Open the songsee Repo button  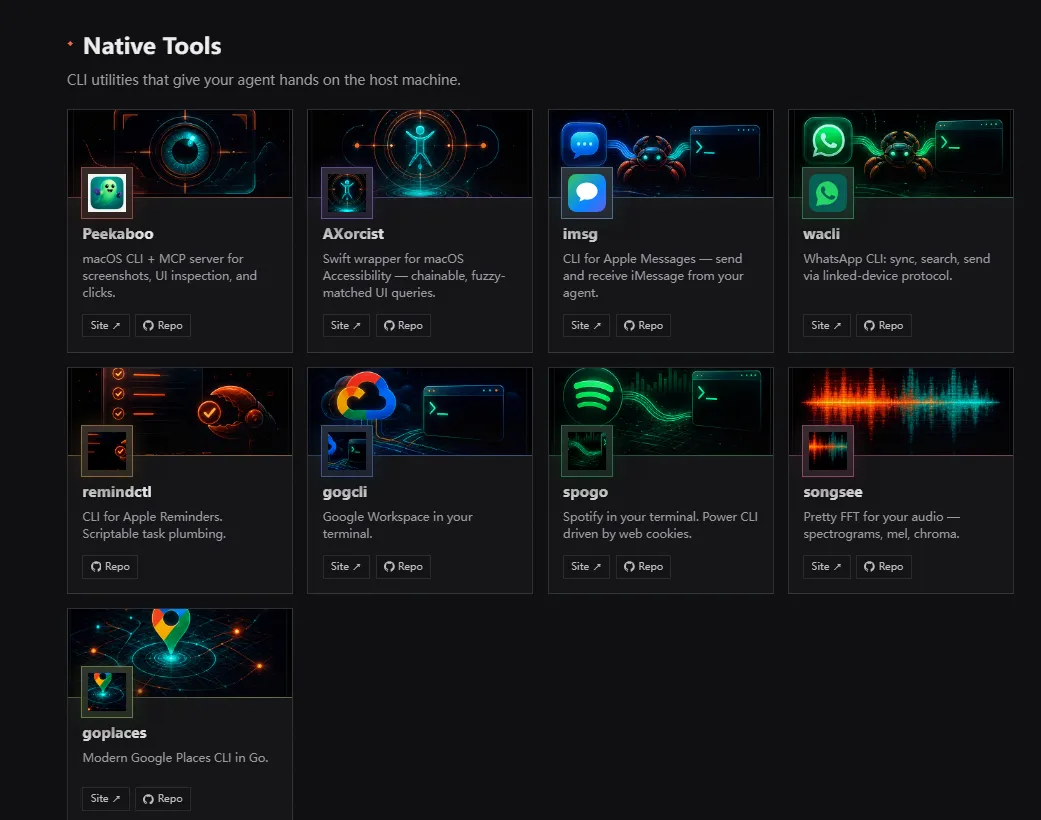884,566
